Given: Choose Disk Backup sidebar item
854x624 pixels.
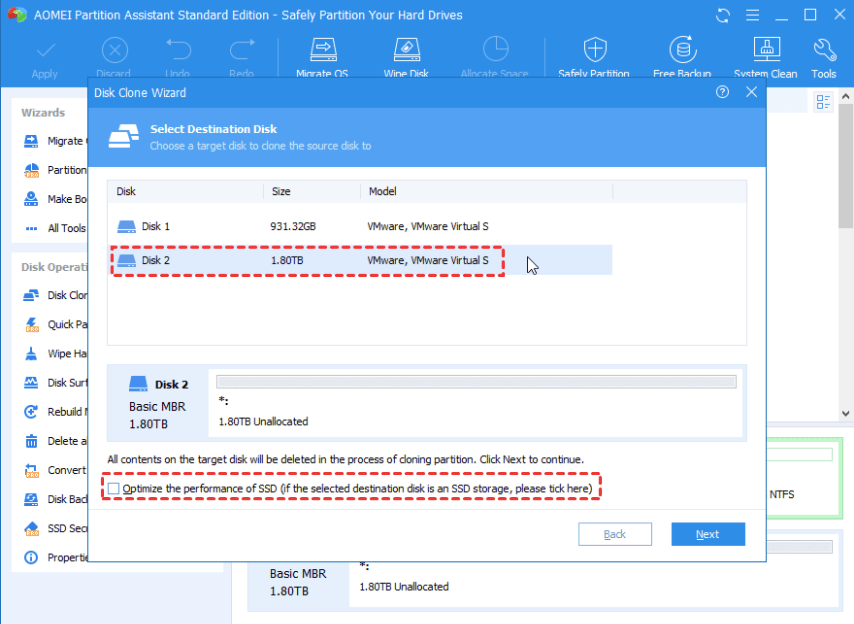Looking at the screenshot, I should pos(54,499).
